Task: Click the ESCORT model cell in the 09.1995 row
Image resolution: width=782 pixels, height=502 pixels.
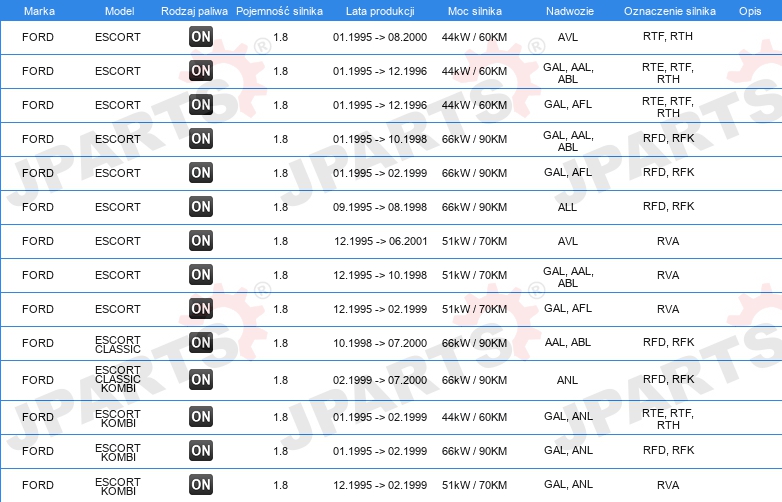Action: point(118,207)
